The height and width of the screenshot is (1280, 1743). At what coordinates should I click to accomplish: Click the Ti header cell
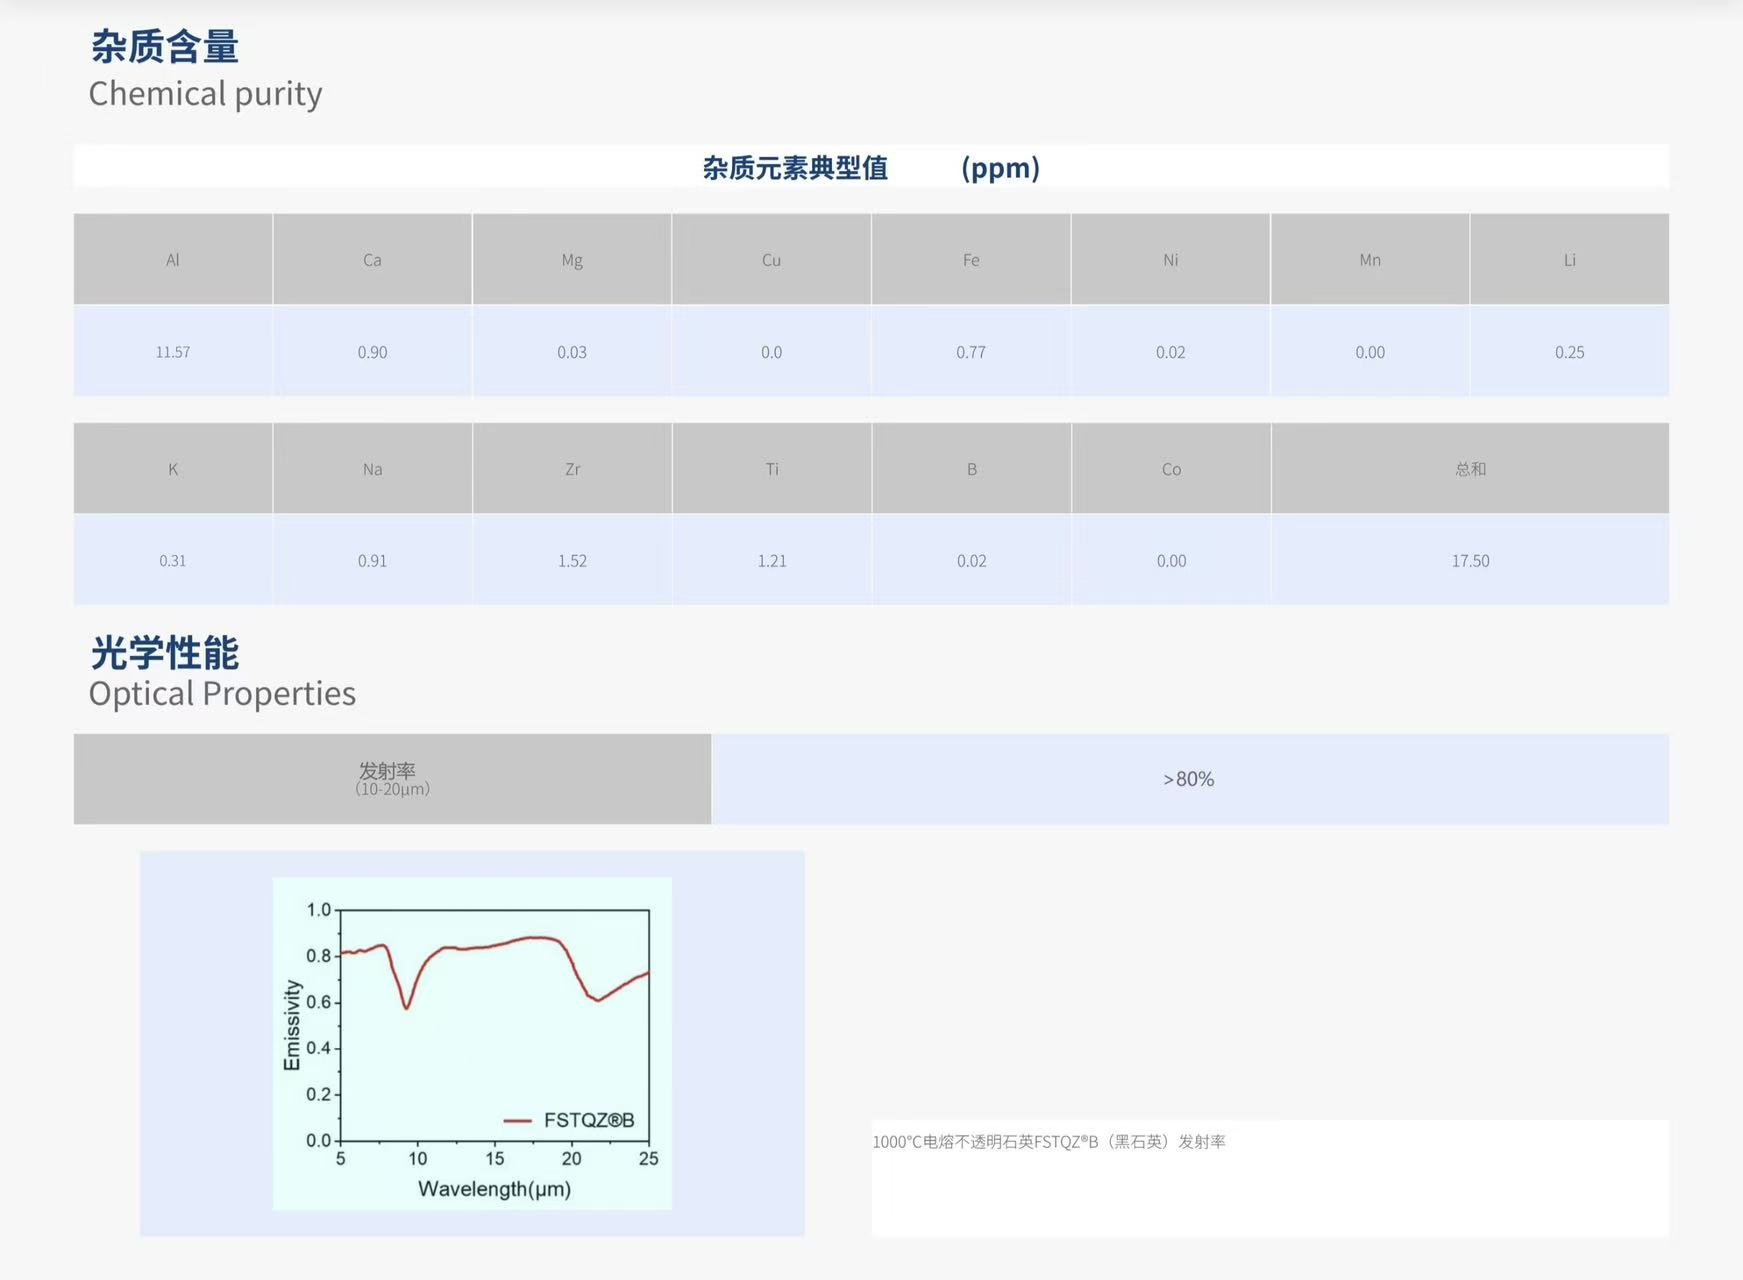click(772, 469)
